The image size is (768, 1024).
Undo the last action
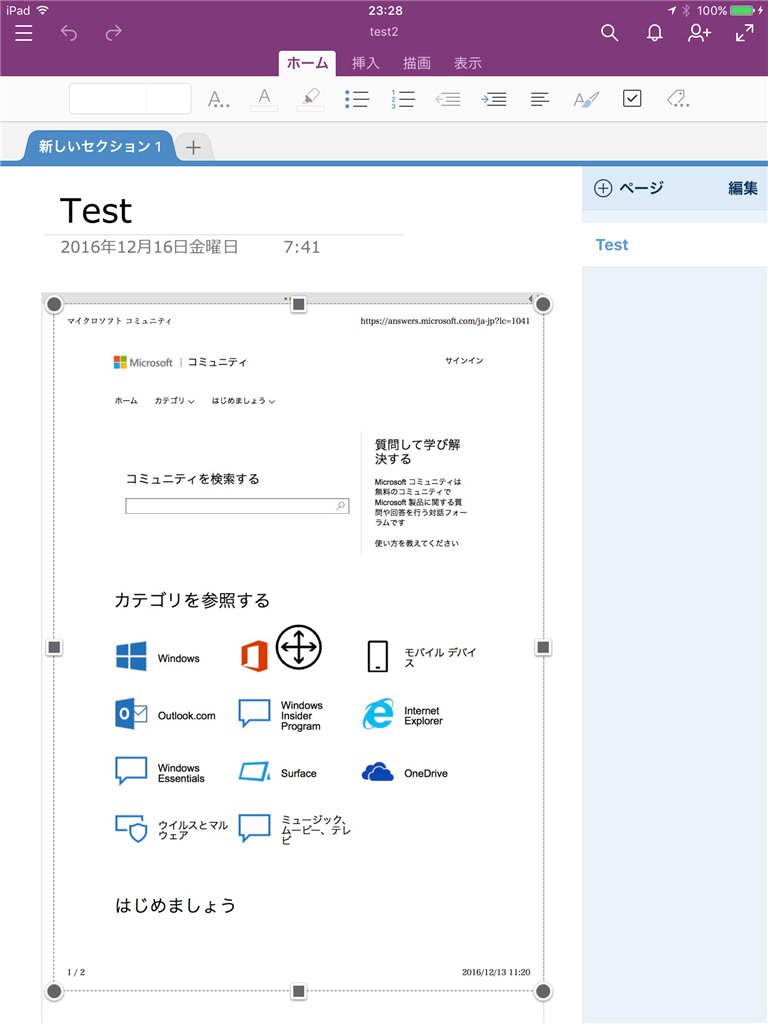(x=69, y=33)
